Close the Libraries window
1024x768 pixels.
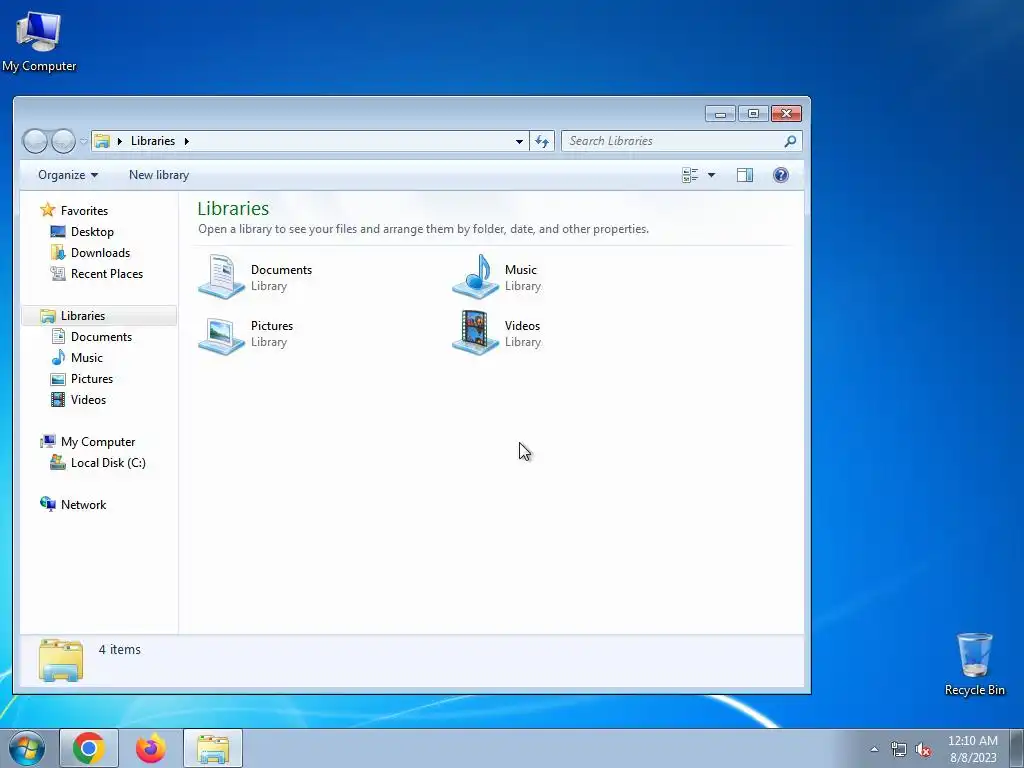click(x=786, y=114)
